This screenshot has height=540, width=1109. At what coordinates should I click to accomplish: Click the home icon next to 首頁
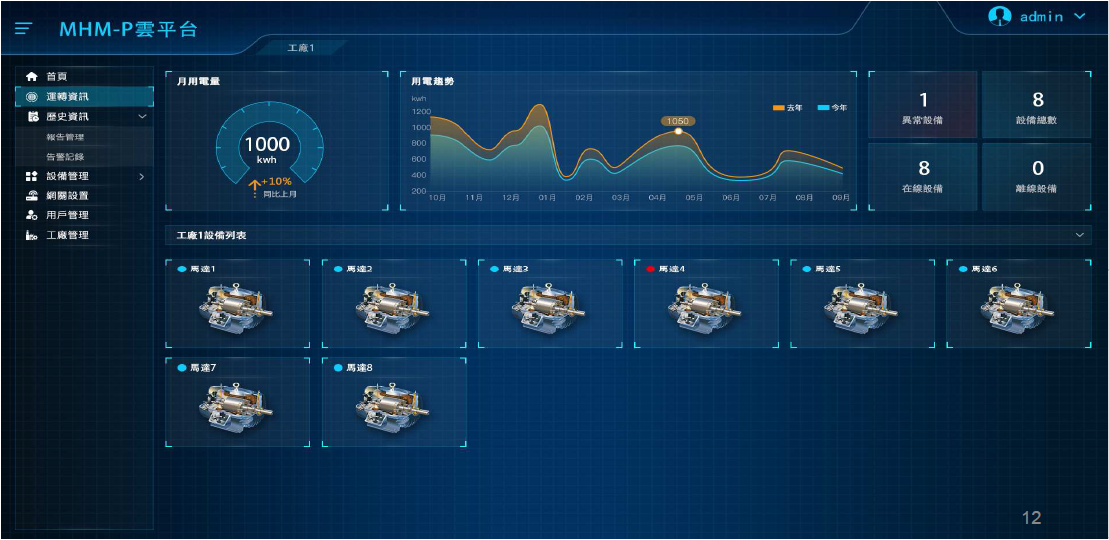(32, 77)
